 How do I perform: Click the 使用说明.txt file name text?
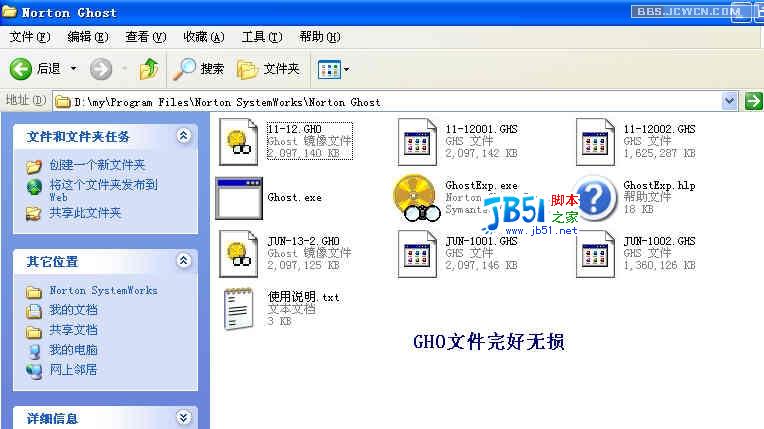pos(303,297)
